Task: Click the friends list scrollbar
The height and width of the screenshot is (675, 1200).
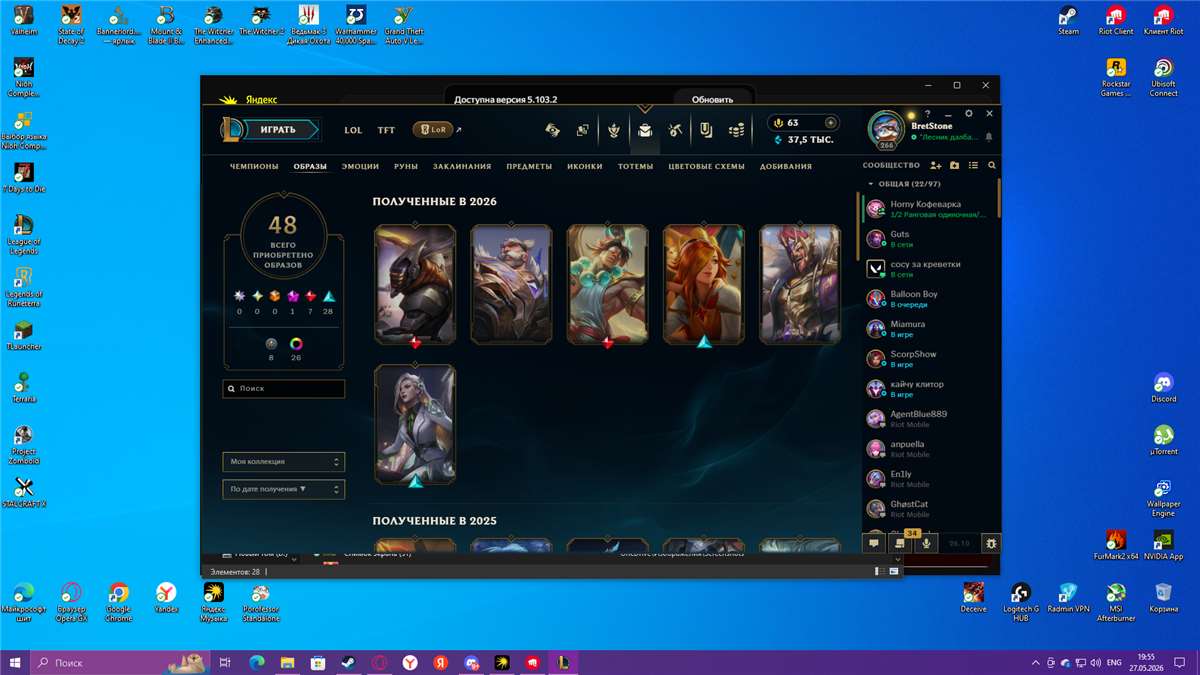Action: [999, 197]
